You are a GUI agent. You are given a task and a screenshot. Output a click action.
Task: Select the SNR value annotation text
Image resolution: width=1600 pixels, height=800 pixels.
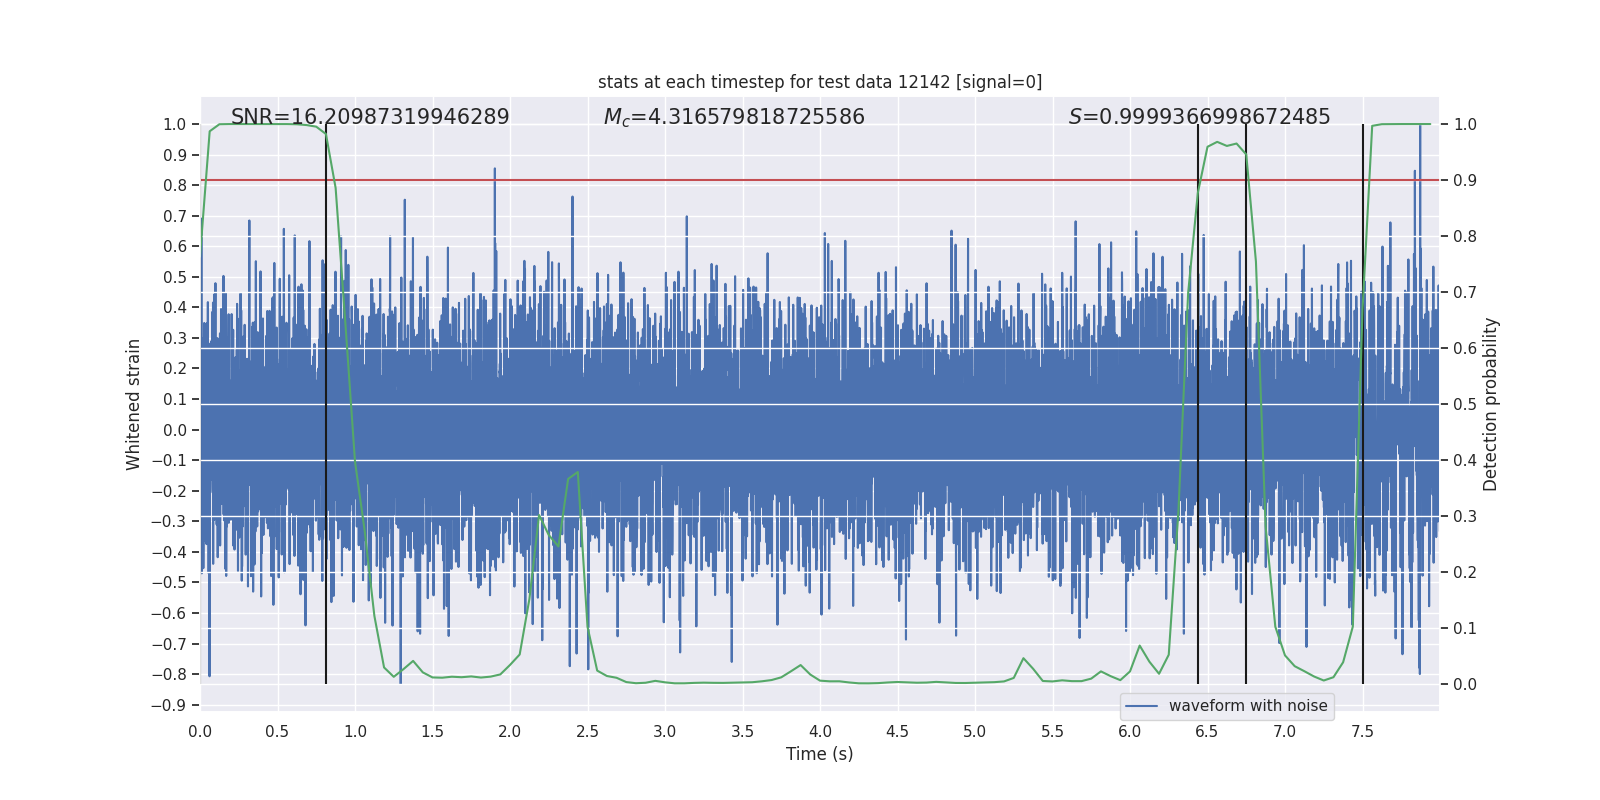370,117
